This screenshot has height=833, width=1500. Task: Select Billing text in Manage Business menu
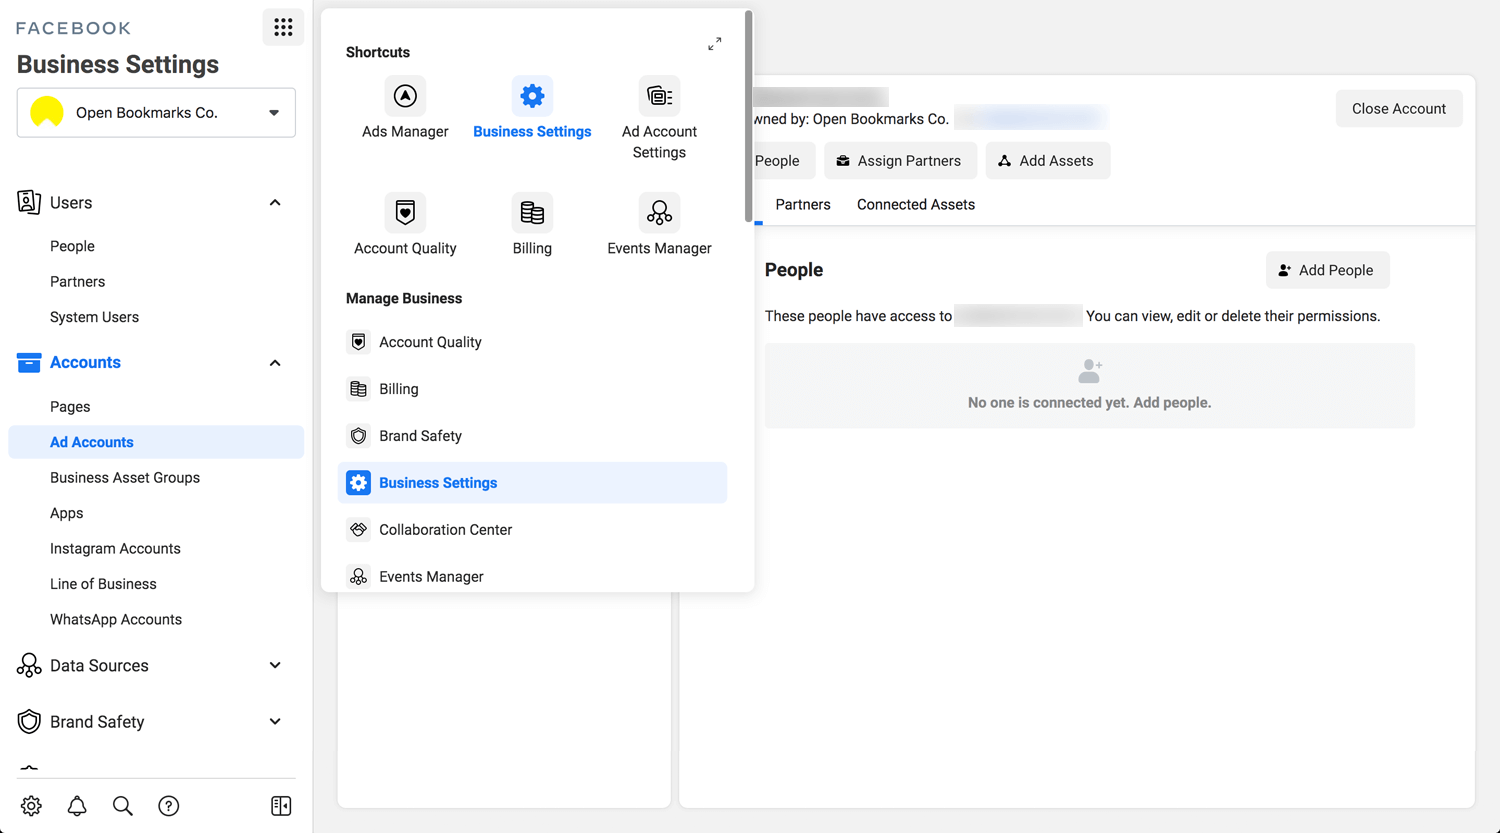coord(399,389)
